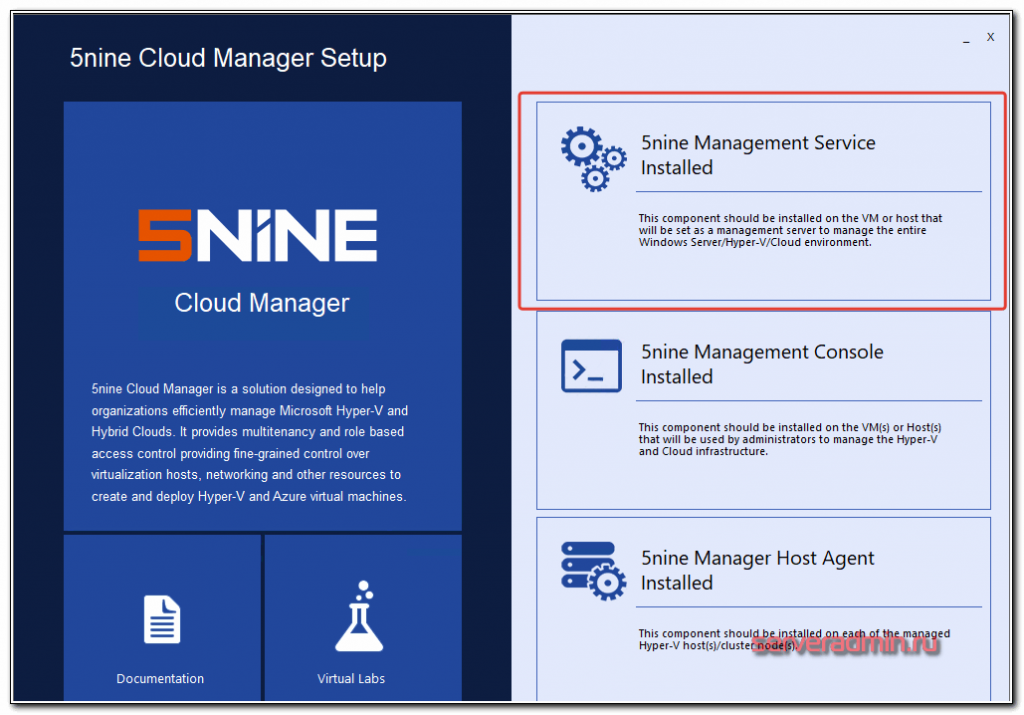Click the Cloud Manager heading text
This screenshot has height=715, width=1024.
pyautogui.click(x=261, y=303)
